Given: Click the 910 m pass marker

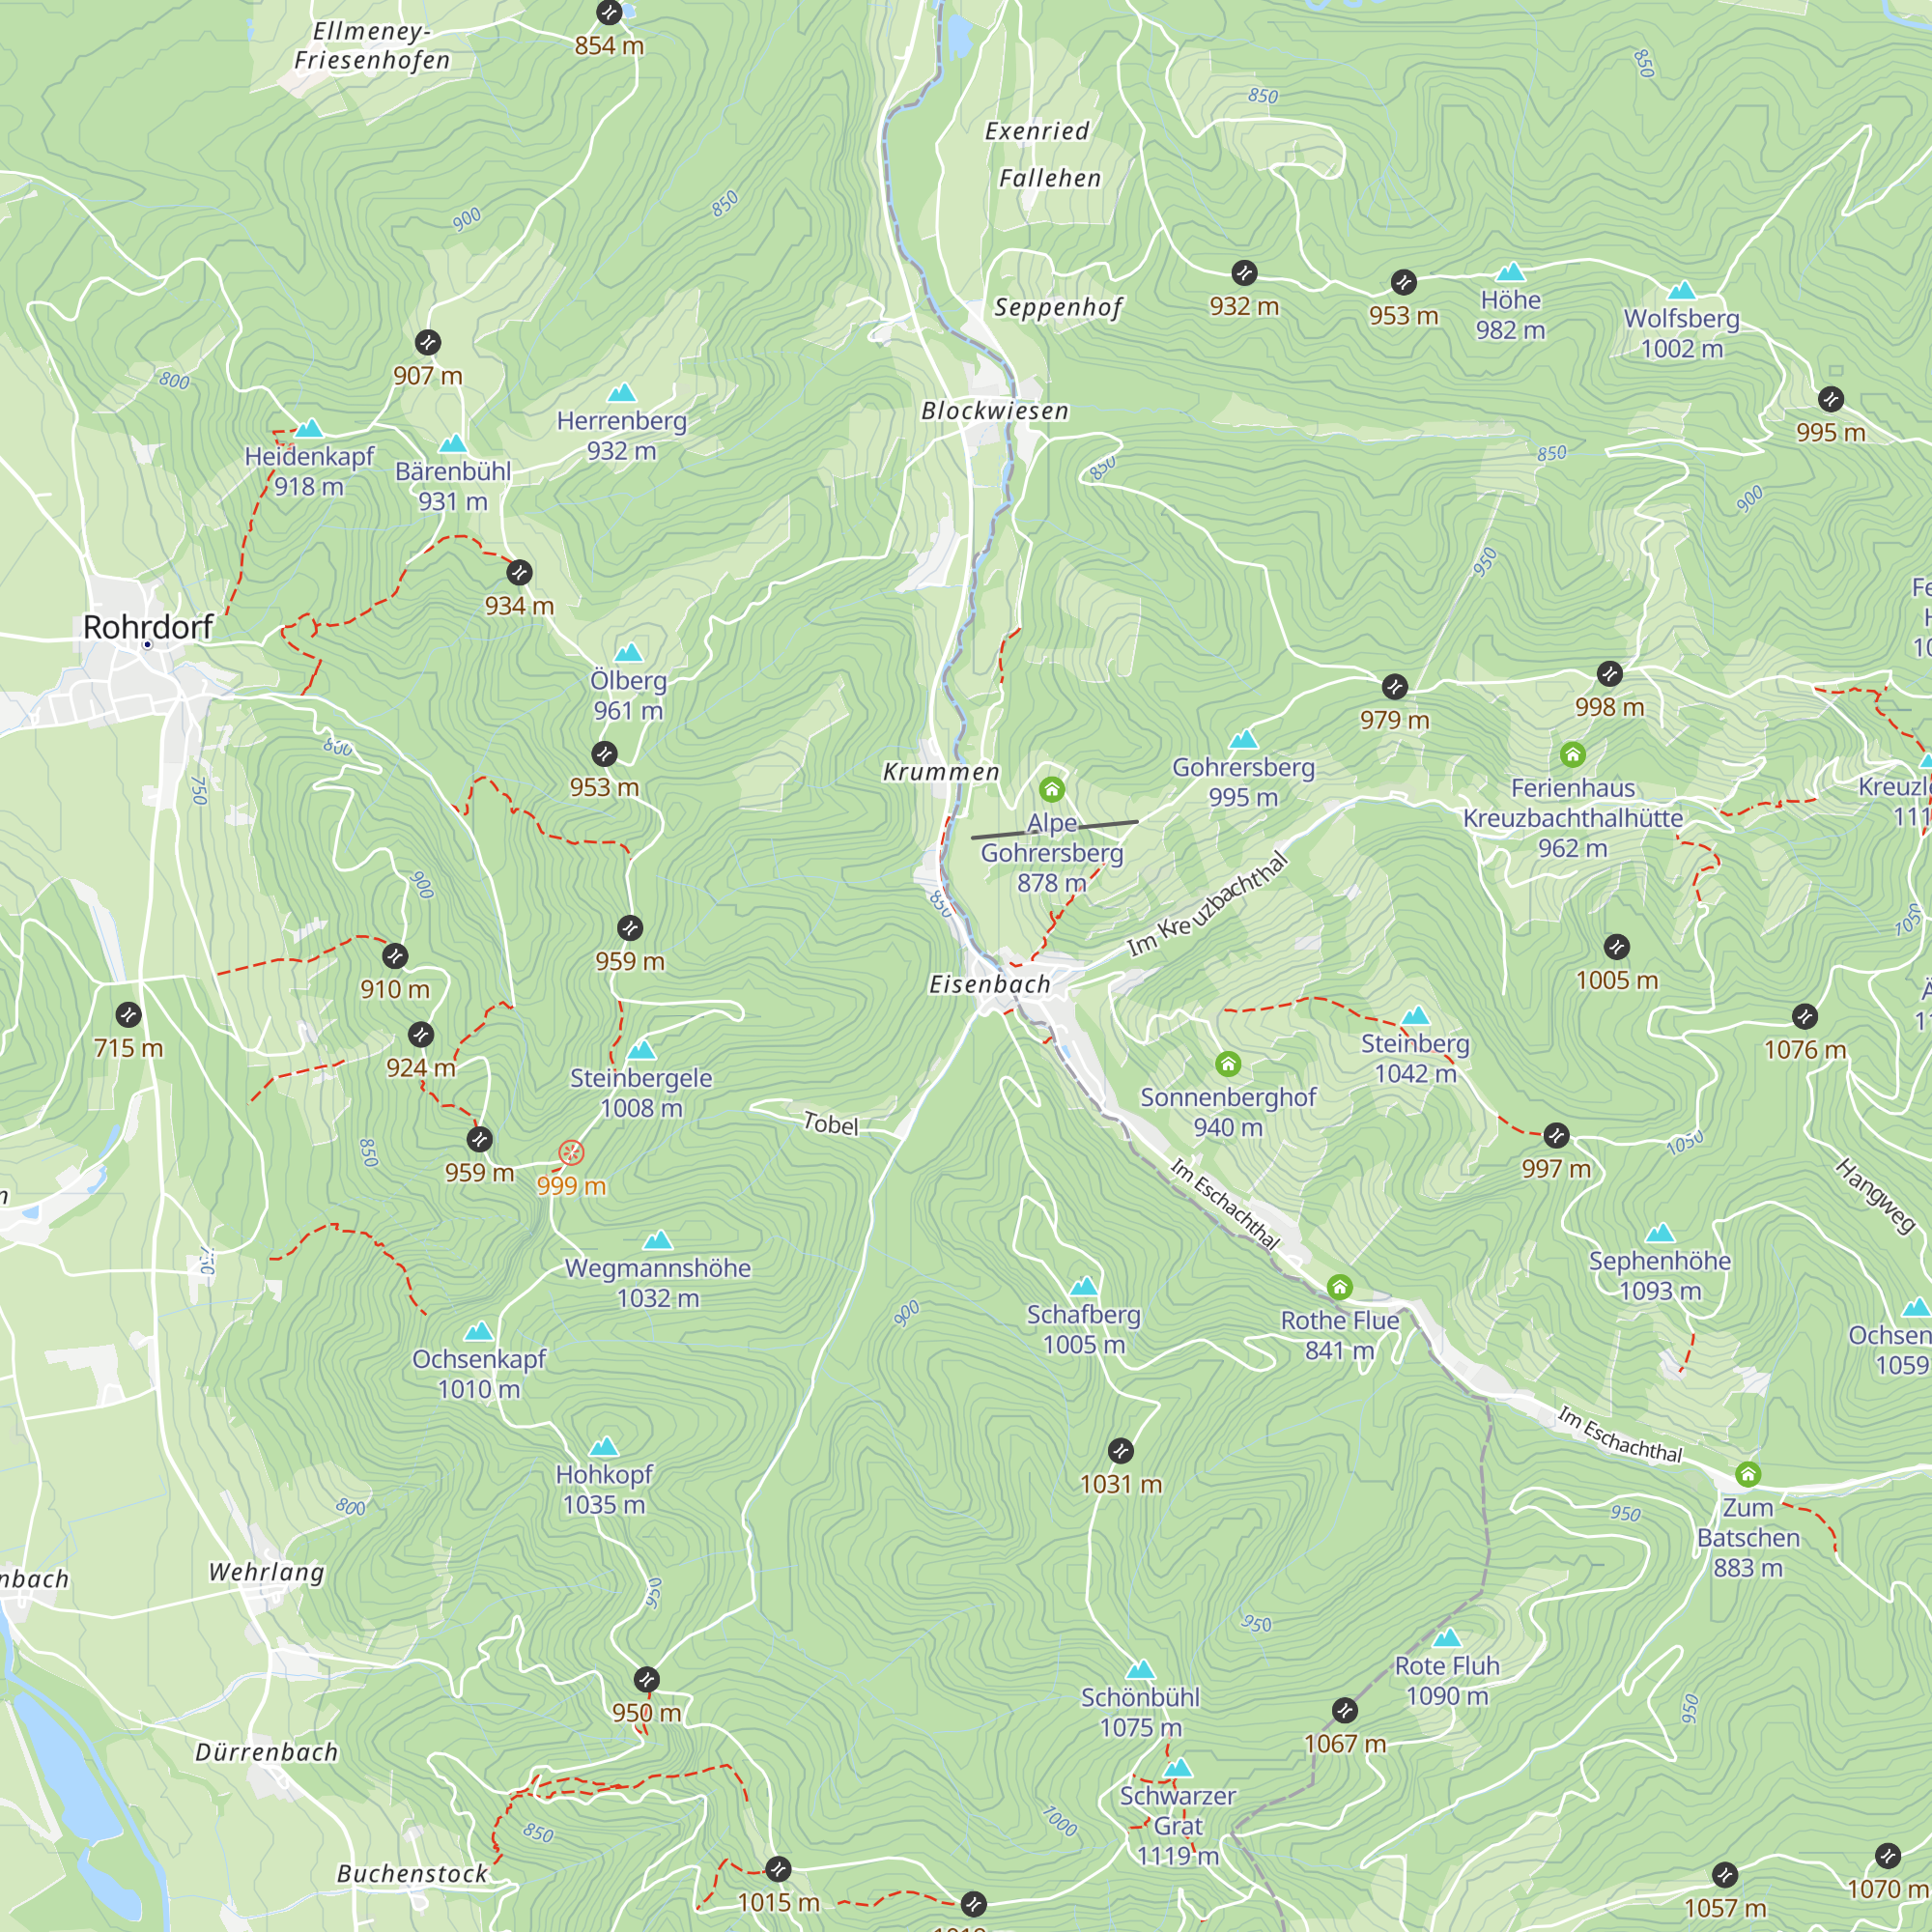Looking at the screenshot, I should (x=395, y=956).
